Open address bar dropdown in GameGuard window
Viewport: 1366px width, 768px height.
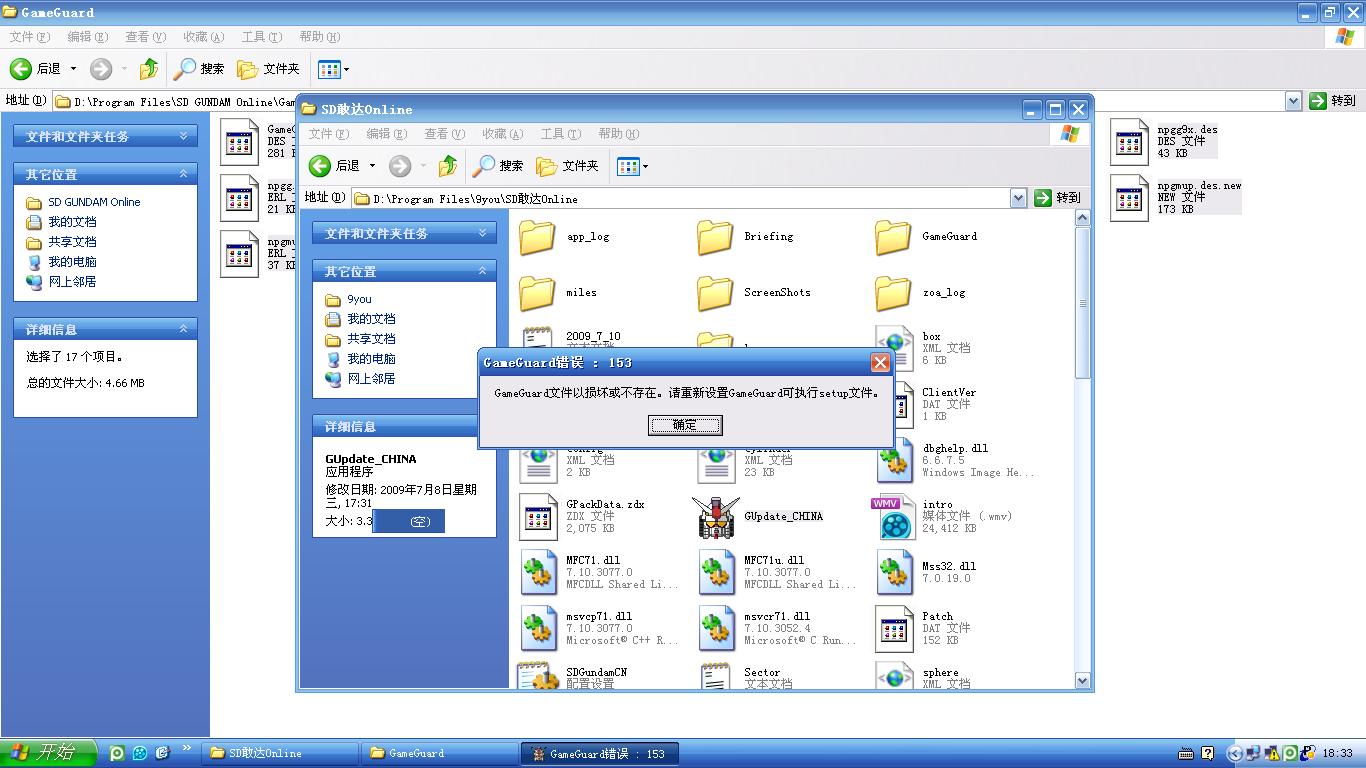click(1292, 100)
